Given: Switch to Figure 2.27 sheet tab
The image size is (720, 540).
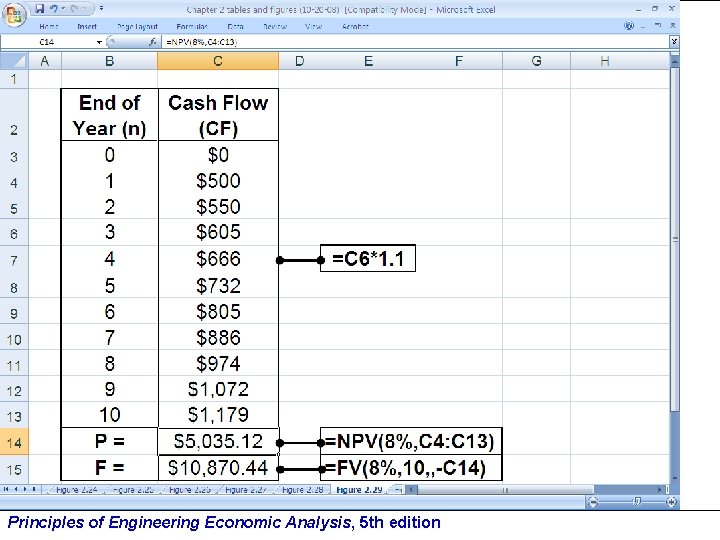Looking at the screenshot, I should [246, 490].
